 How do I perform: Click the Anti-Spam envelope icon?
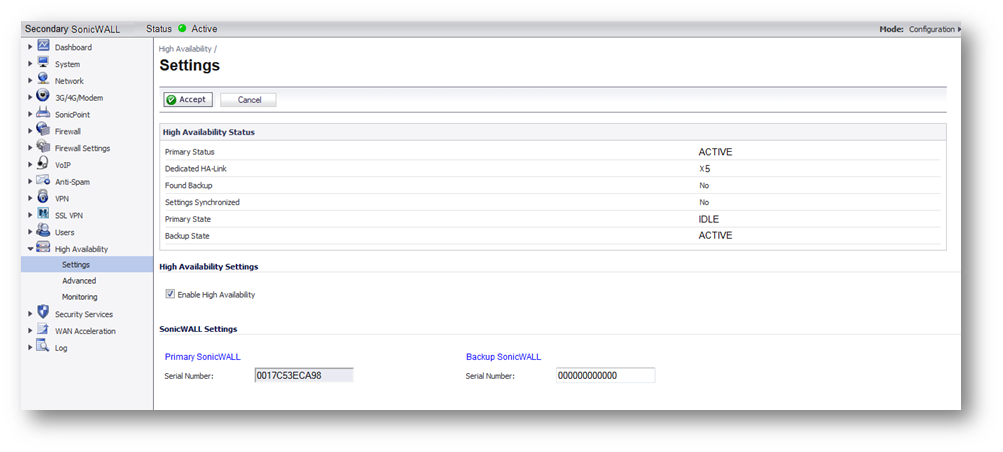[43, 181]
